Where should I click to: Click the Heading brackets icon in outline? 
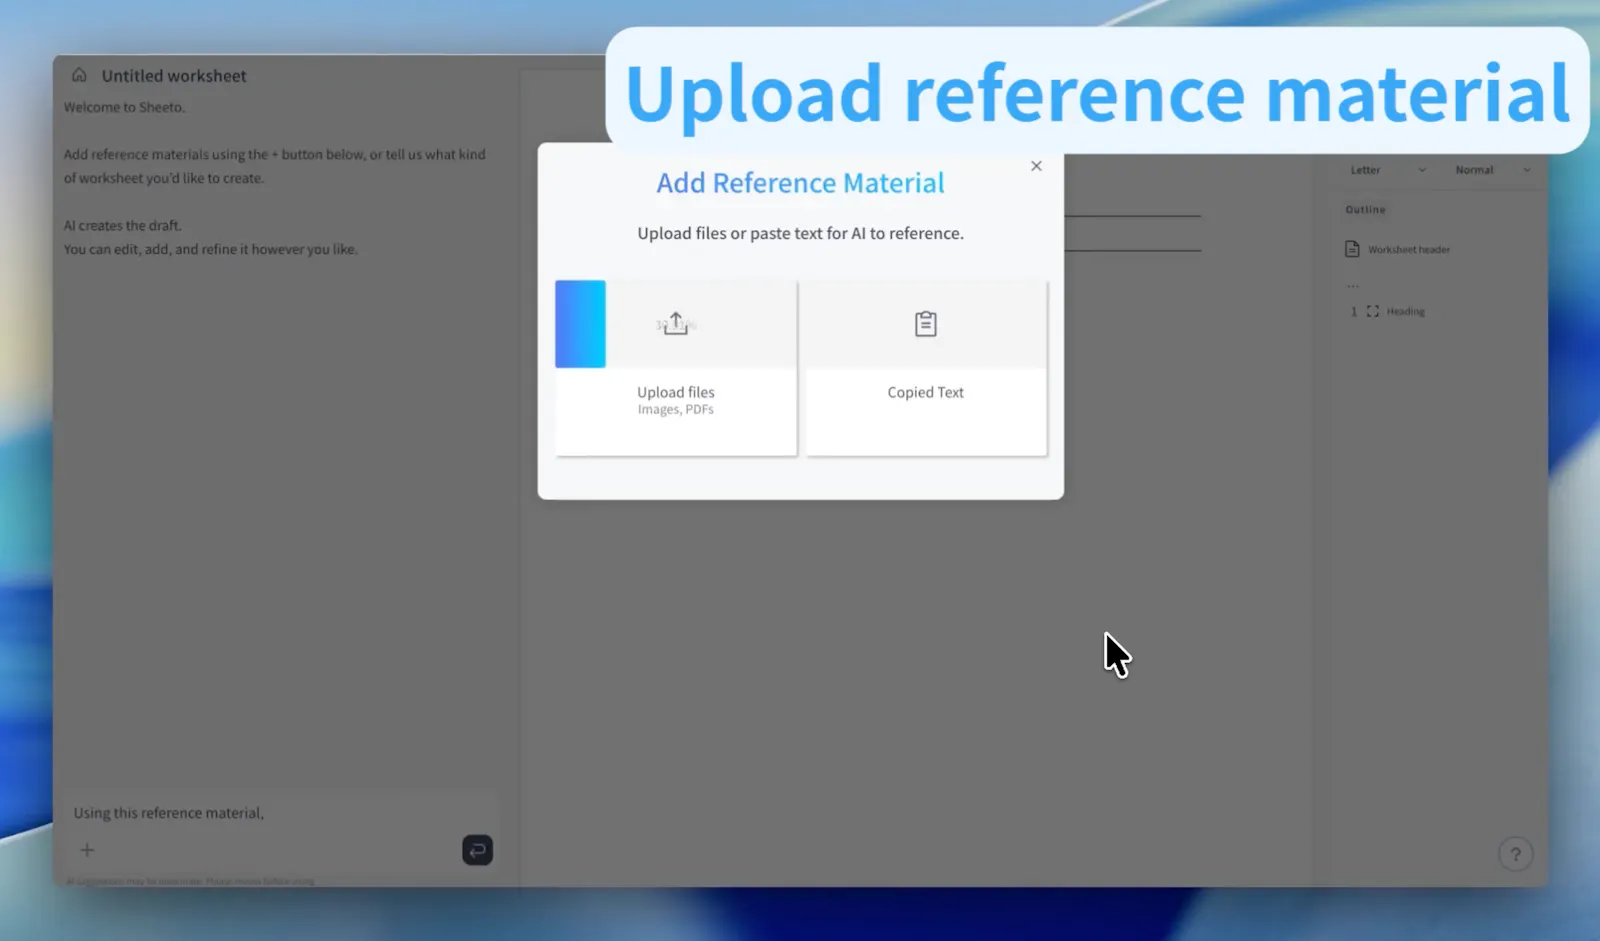point(1373,311)
